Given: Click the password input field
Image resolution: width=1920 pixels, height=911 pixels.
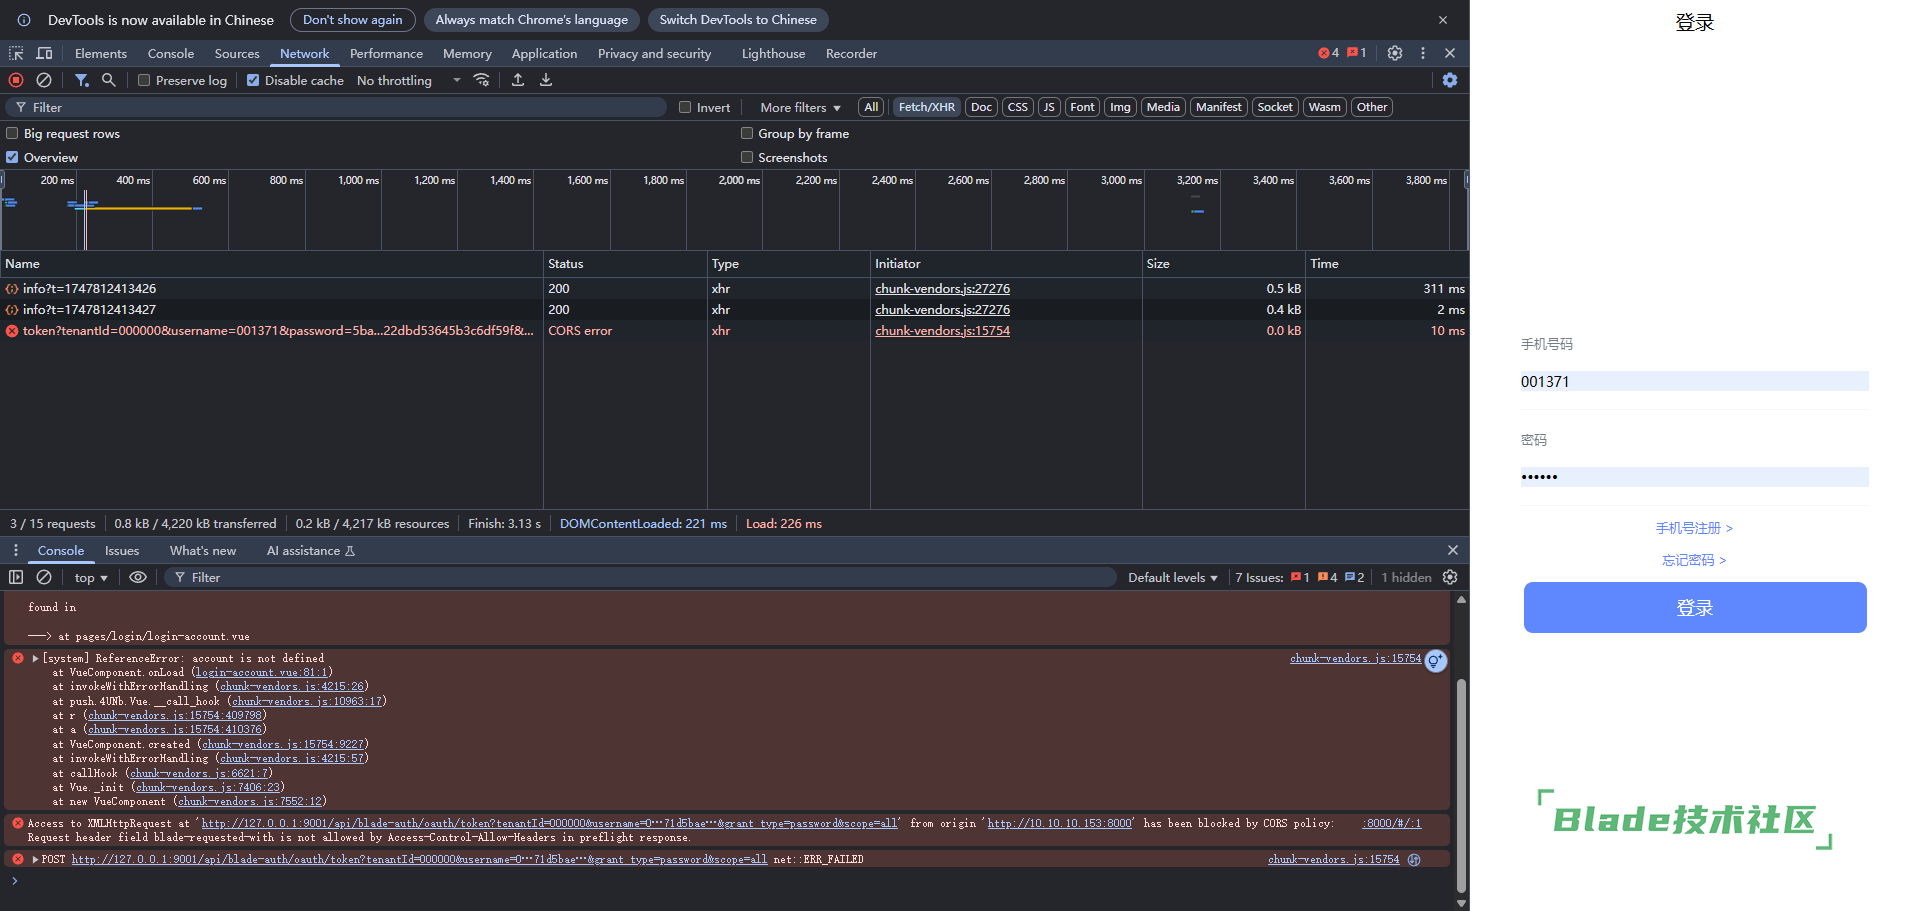Looking at the screenshot, I should pos(1694,476).
